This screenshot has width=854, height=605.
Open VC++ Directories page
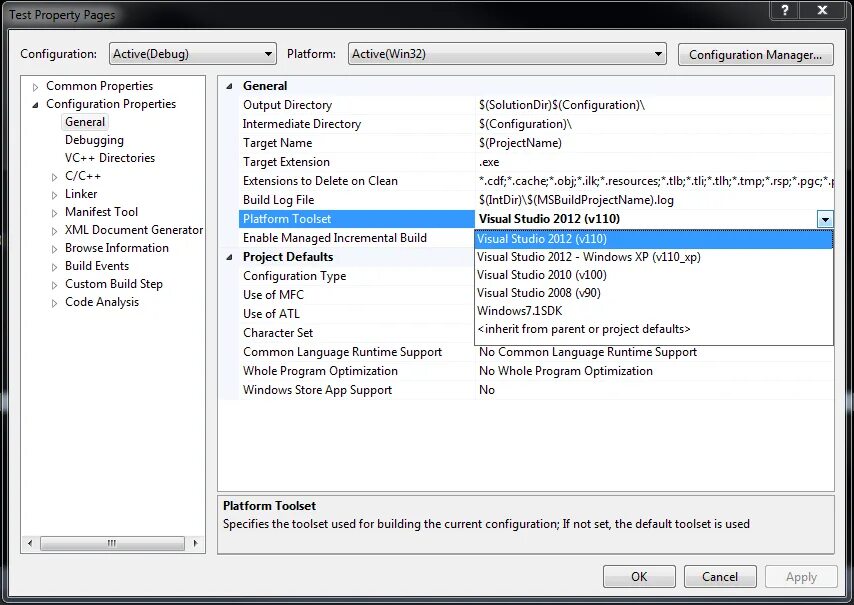pos(110,158)
